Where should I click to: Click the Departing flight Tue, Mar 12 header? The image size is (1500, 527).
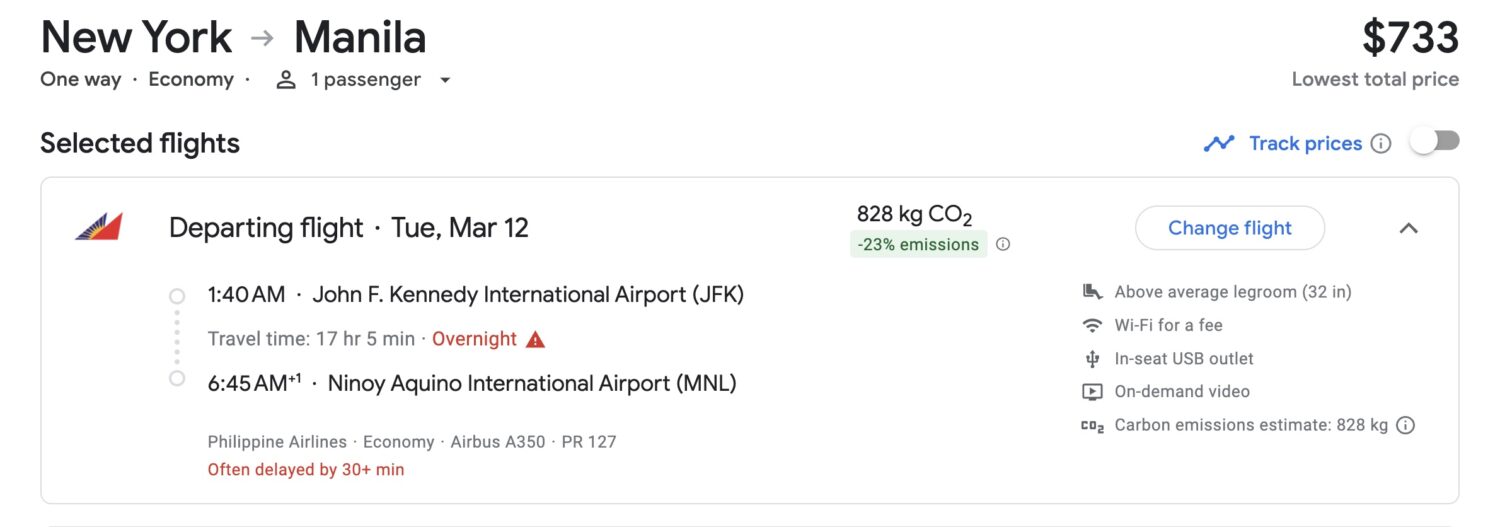(348, 227)
